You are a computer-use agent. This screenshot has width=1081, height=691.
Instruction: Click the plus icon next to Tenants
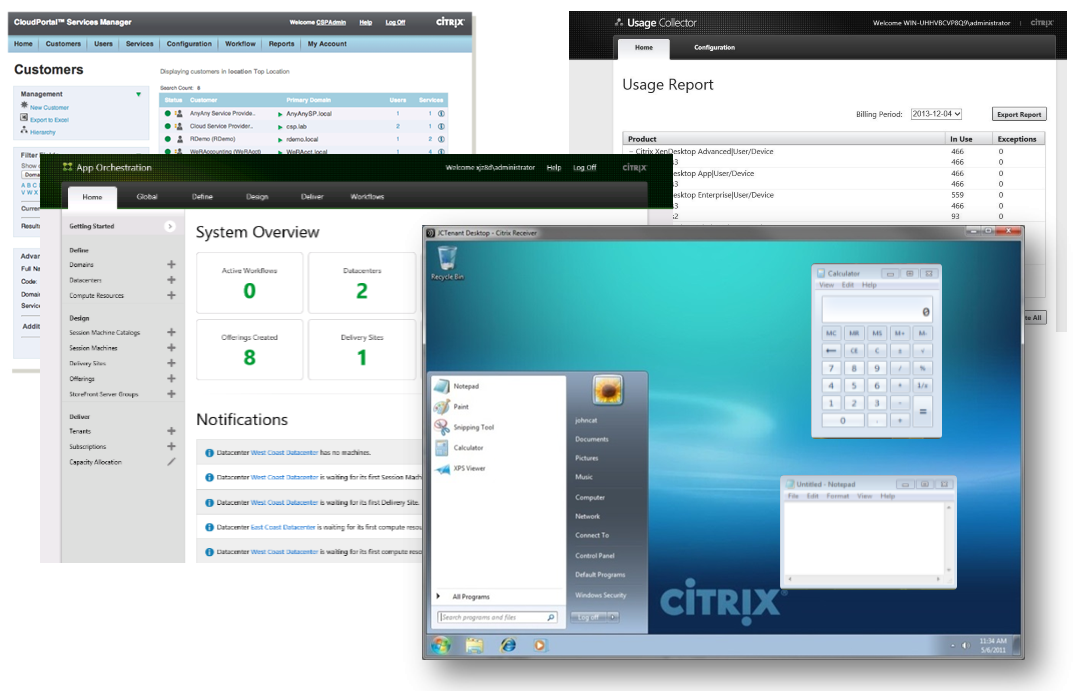(x=171, y=431)
